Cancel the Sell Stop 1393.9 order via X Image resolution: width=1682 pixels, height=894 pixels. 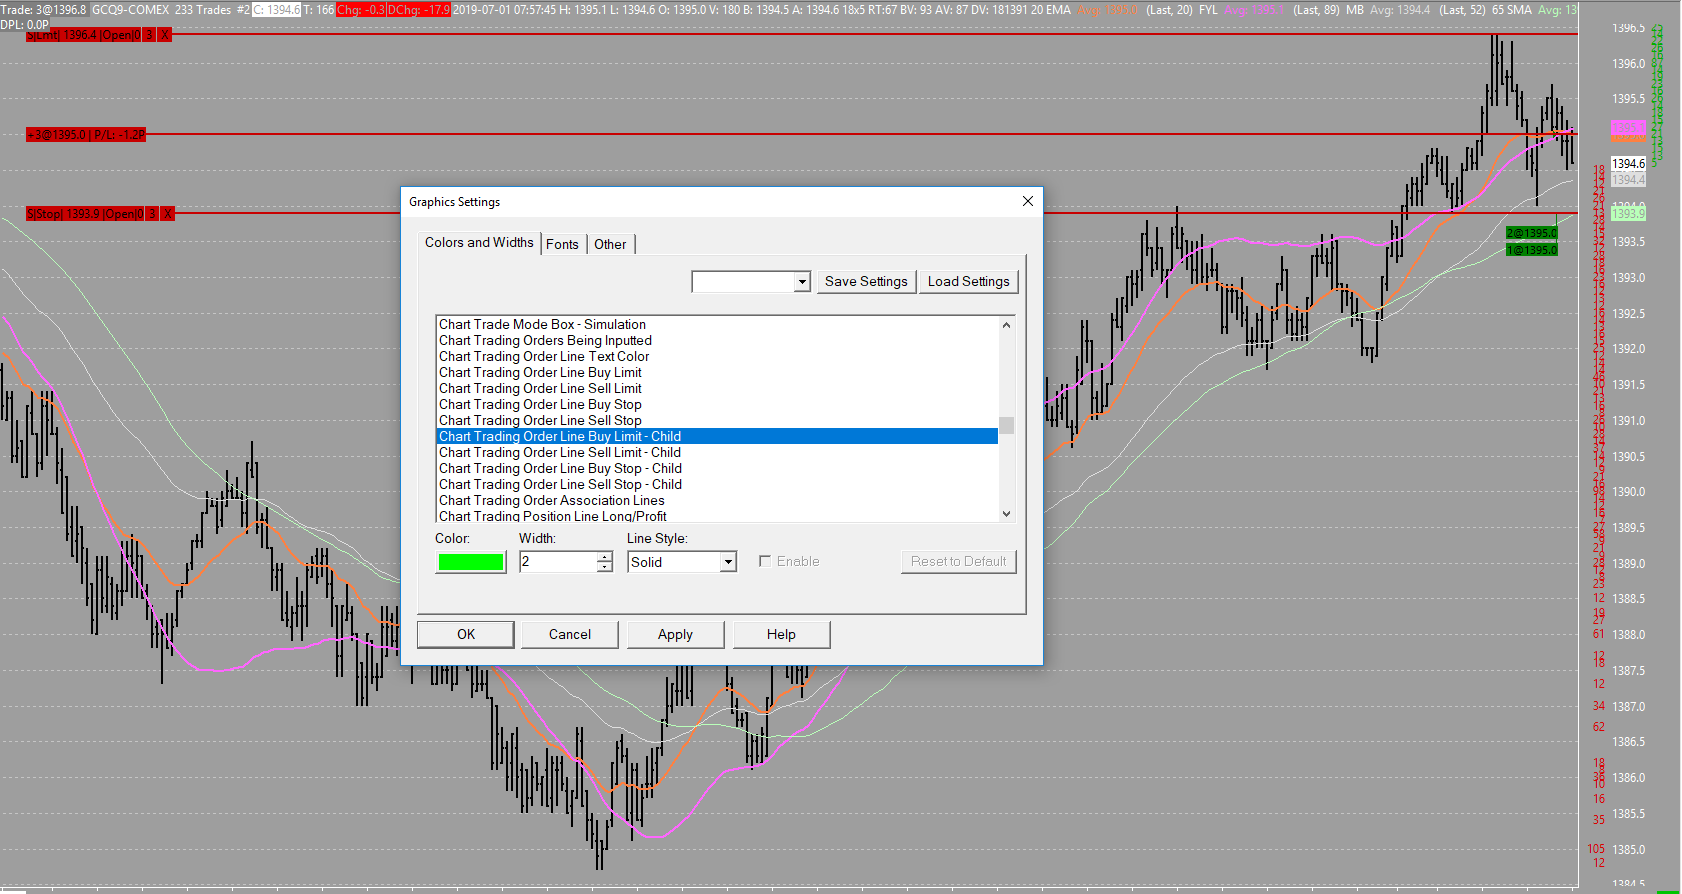point(168,214)
